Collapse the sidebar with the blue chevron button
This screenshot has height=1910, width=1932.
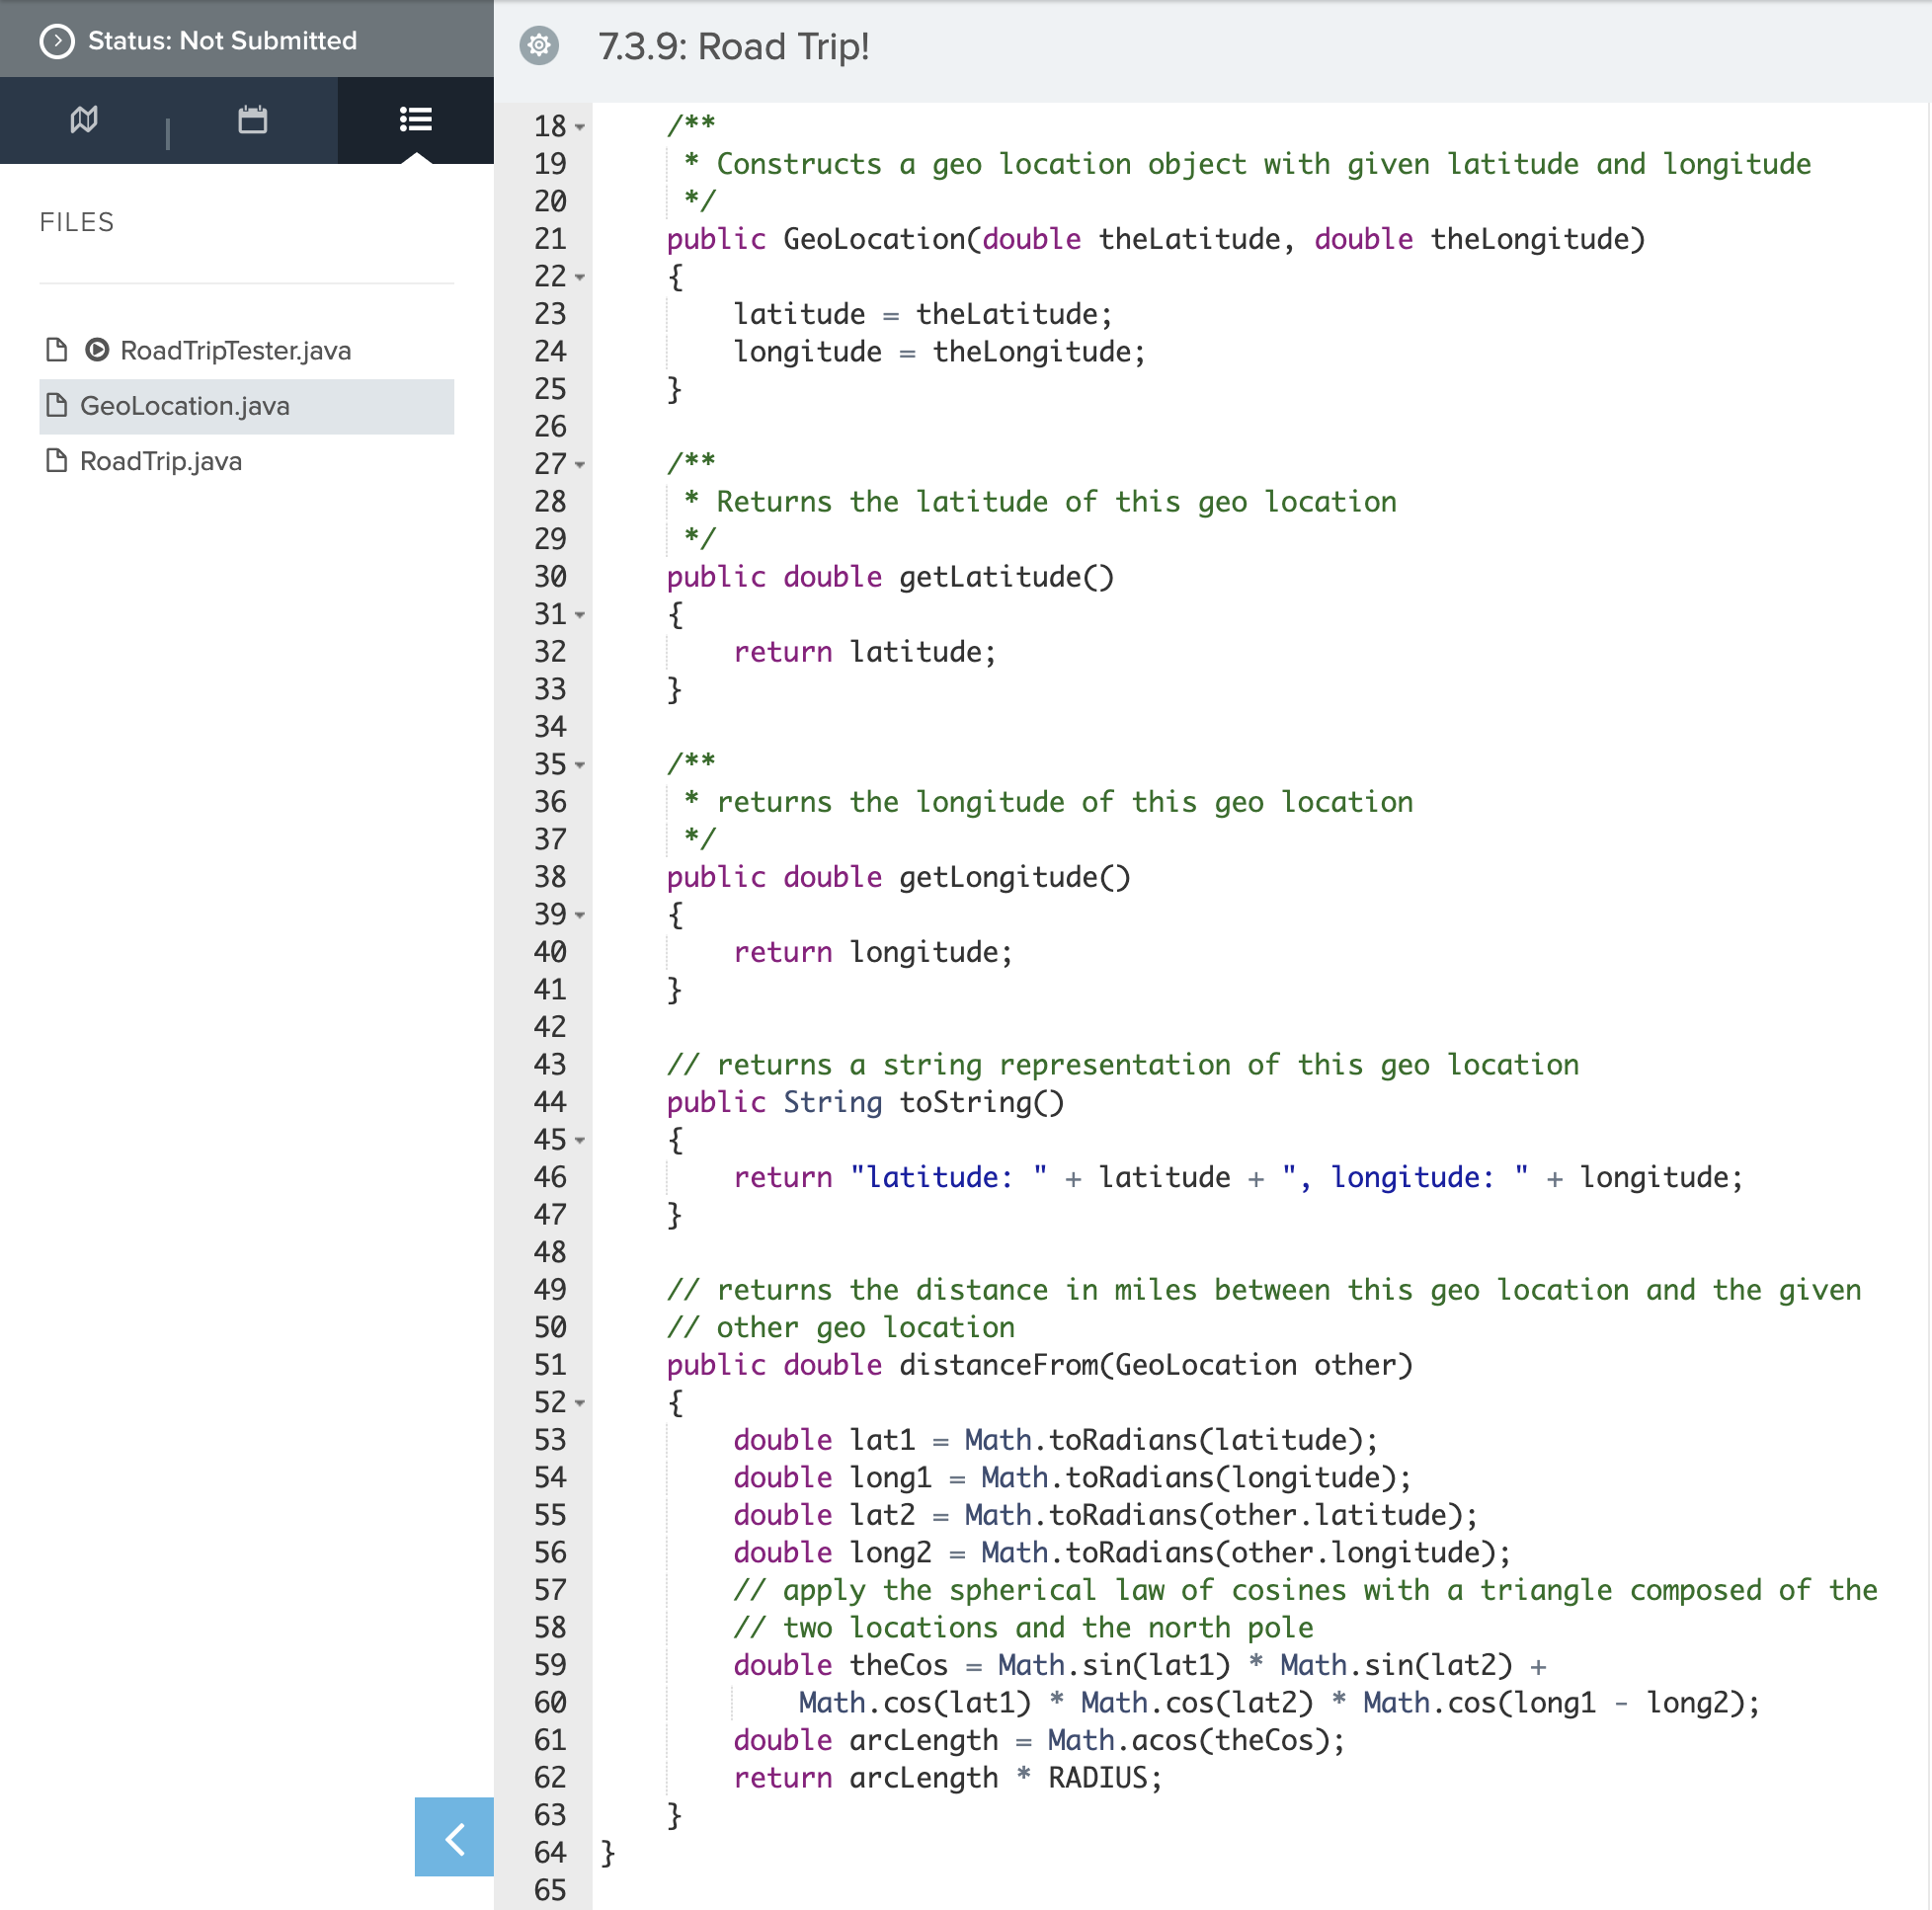[x=453, y=1837]
